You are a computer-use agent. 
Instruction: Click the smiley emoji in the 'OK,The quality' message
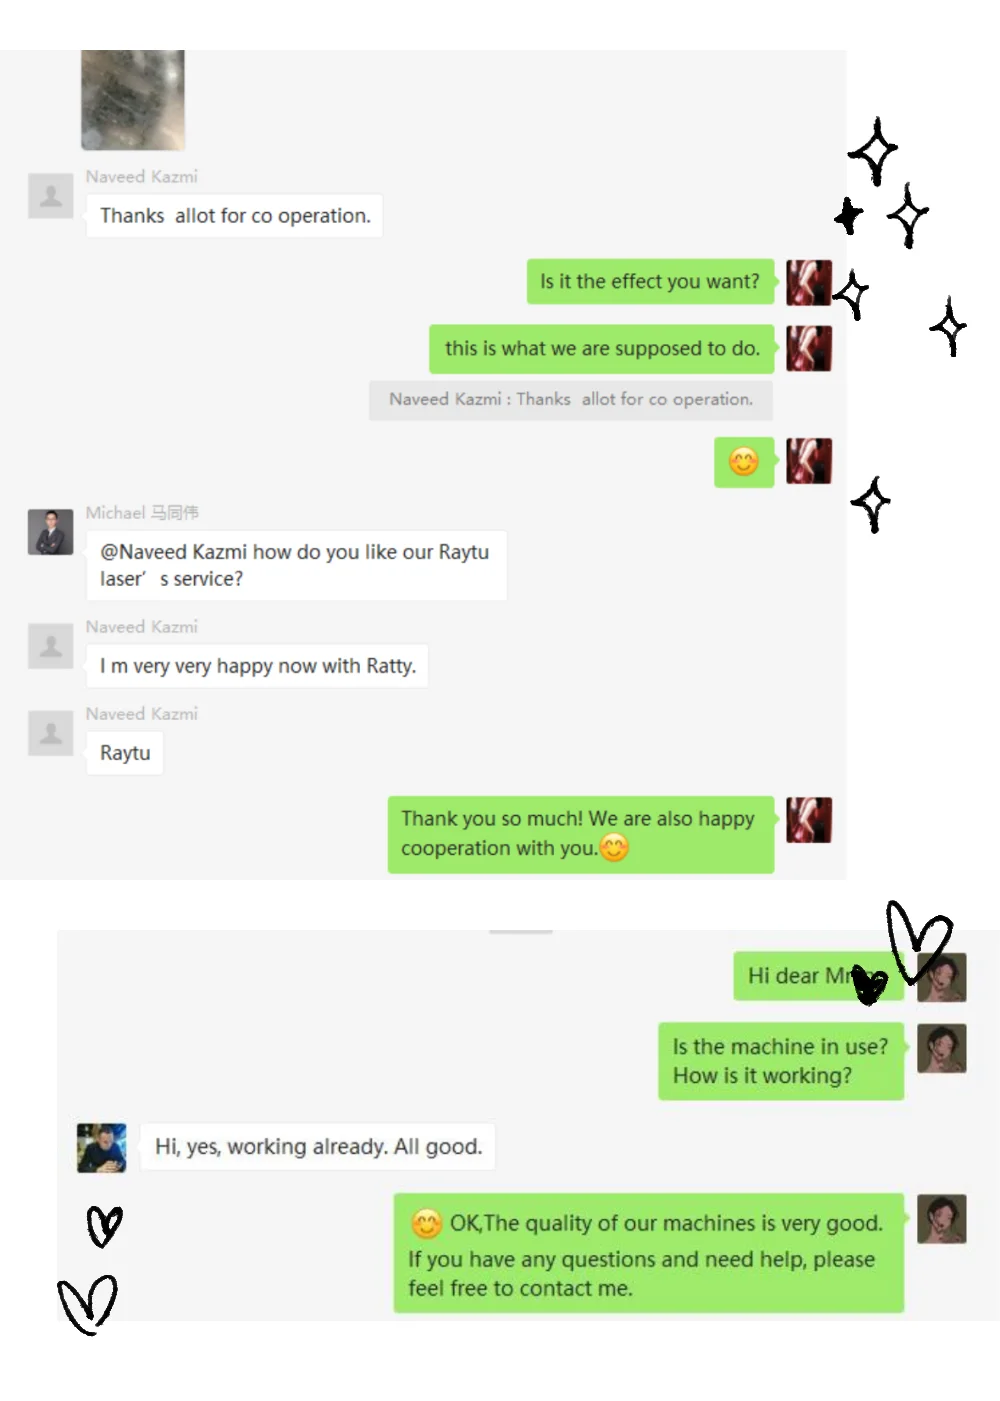[427, 1224]
